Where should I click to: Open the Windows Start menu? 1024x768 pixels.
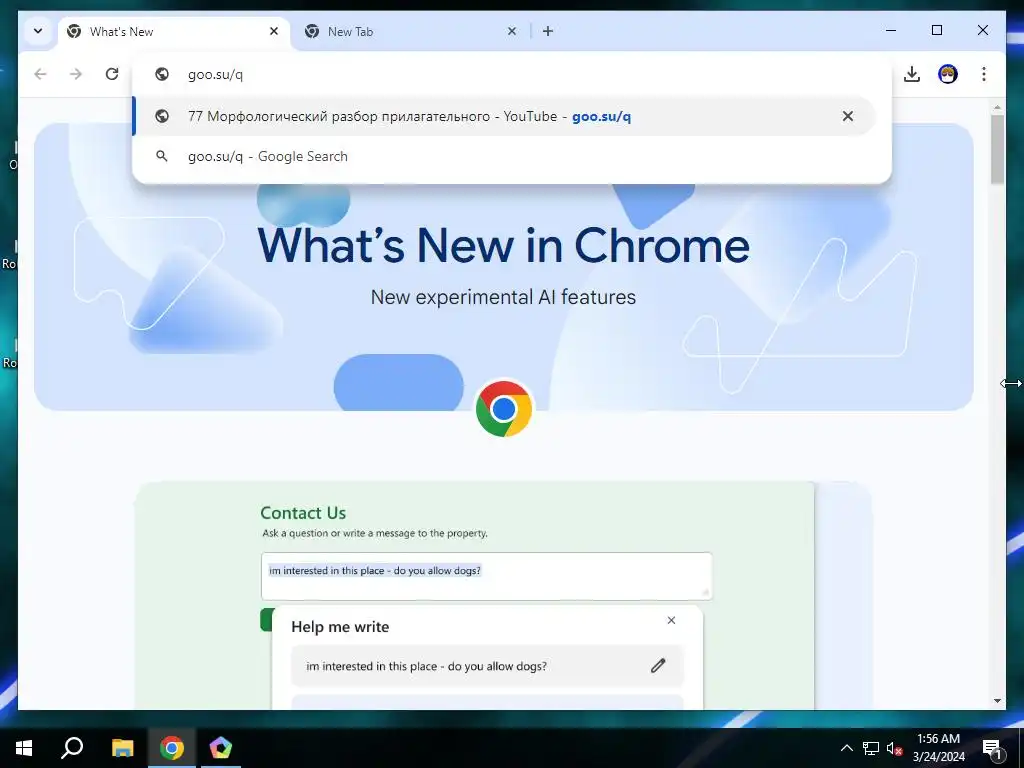pyautogui.click(x=24, y=748)
